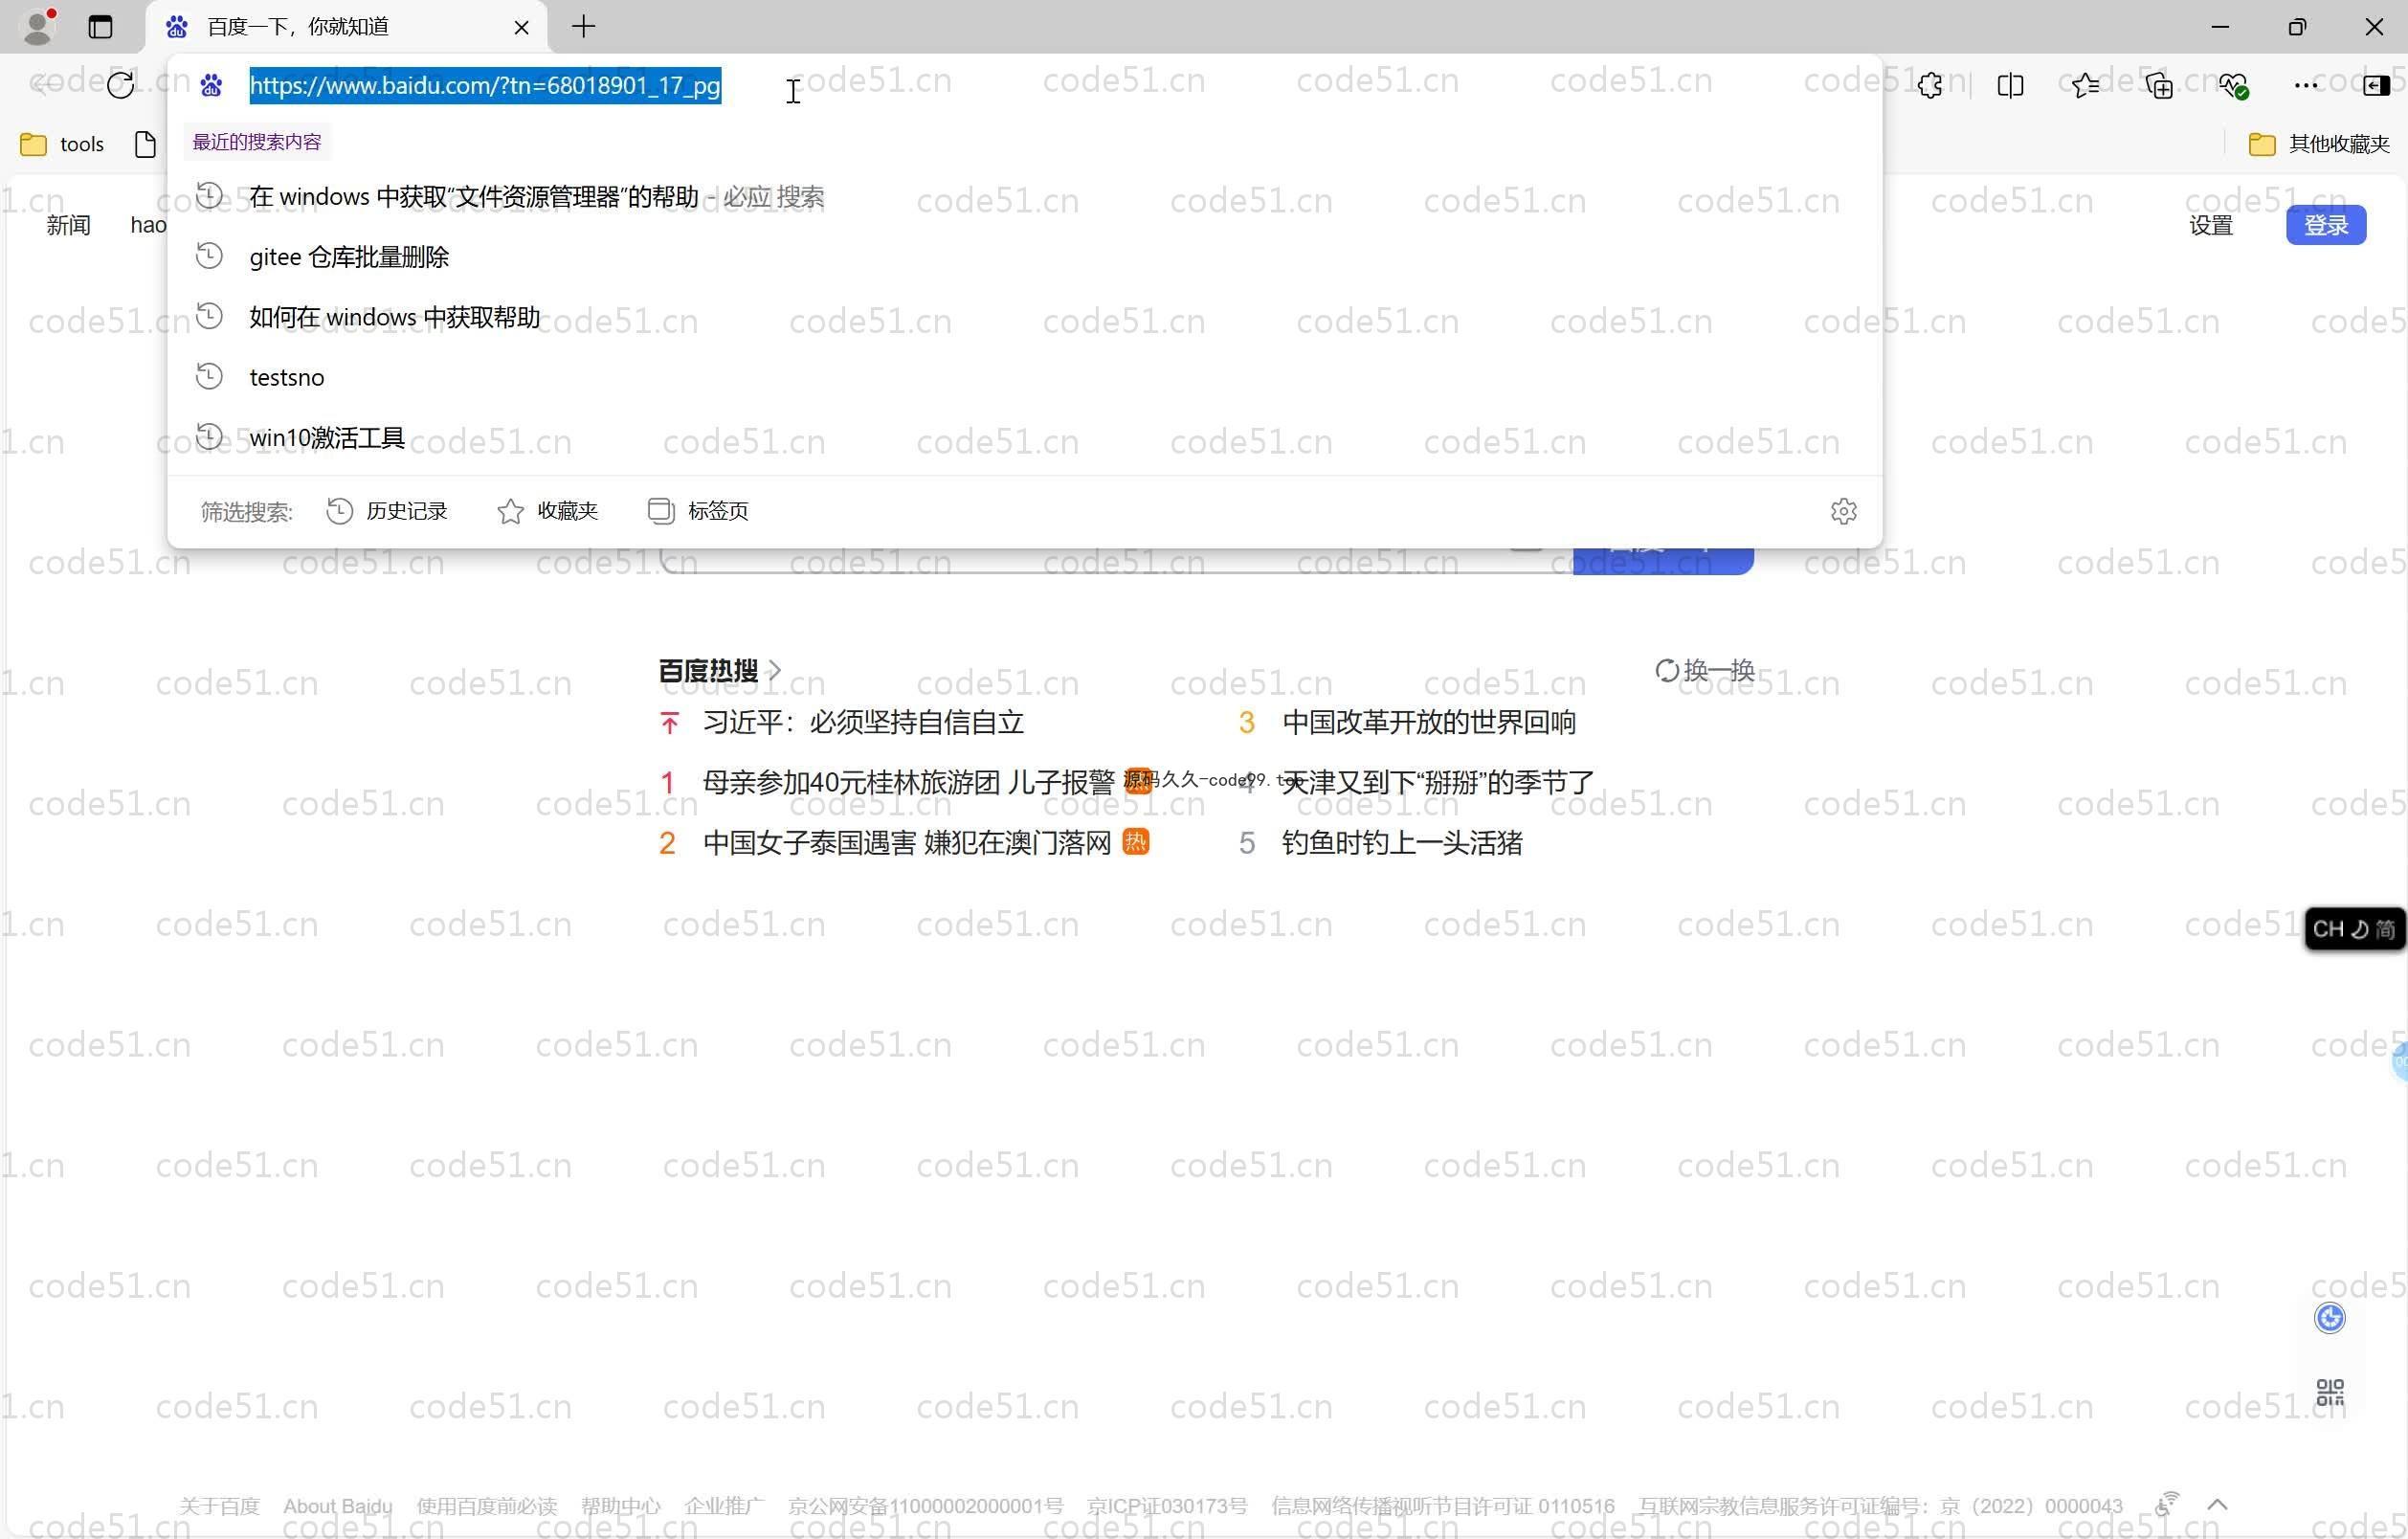Refresh hot searches with 换一换
Image resolution: width=2408 pixels, height=1539 pixels.
tap(1705, 670)
